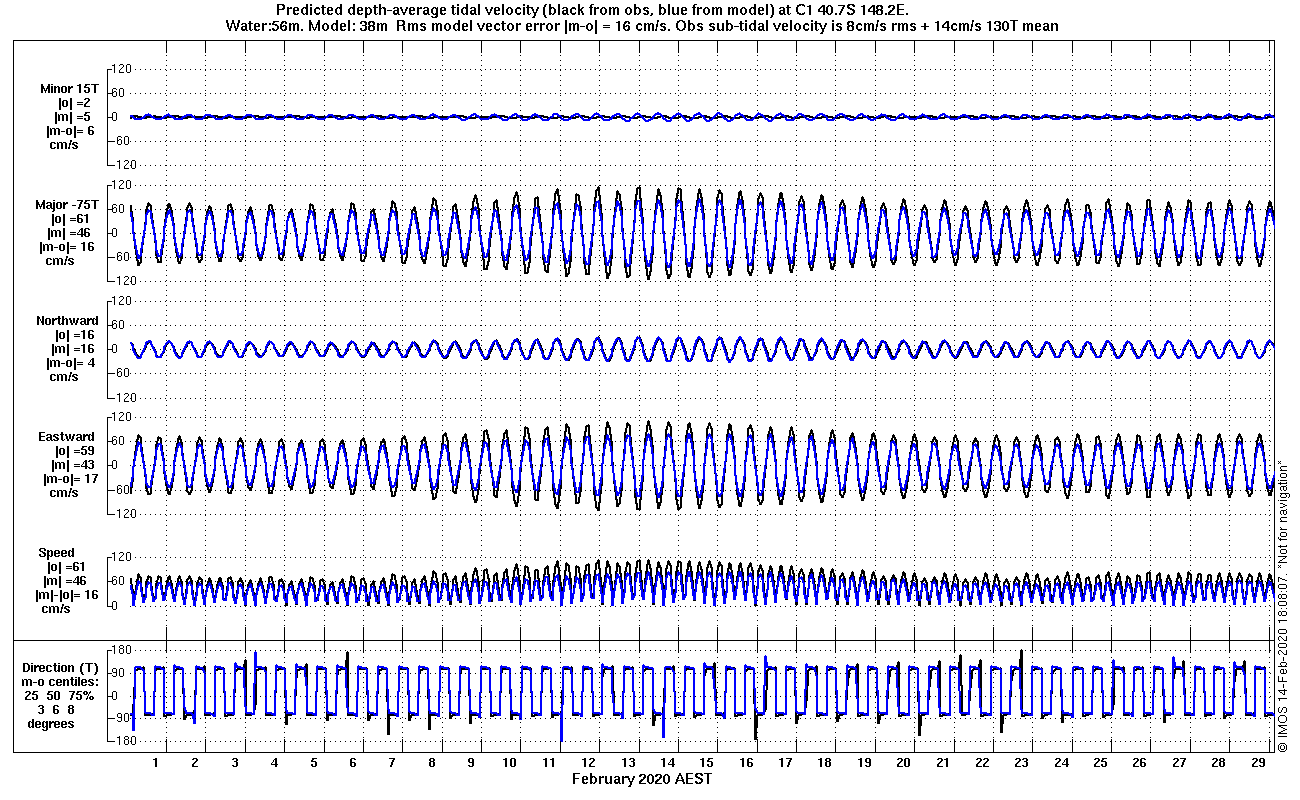Select the 'Direction (T)' panel label
1300x800 pixels.
(62, 667)
